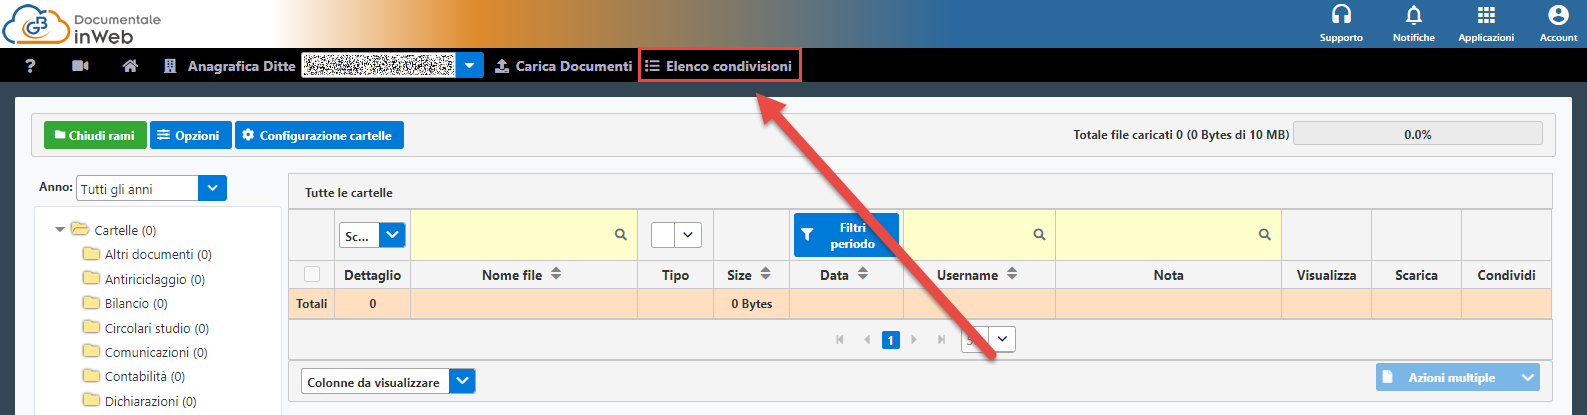Click Chiudi rami button

coord(95,135)
